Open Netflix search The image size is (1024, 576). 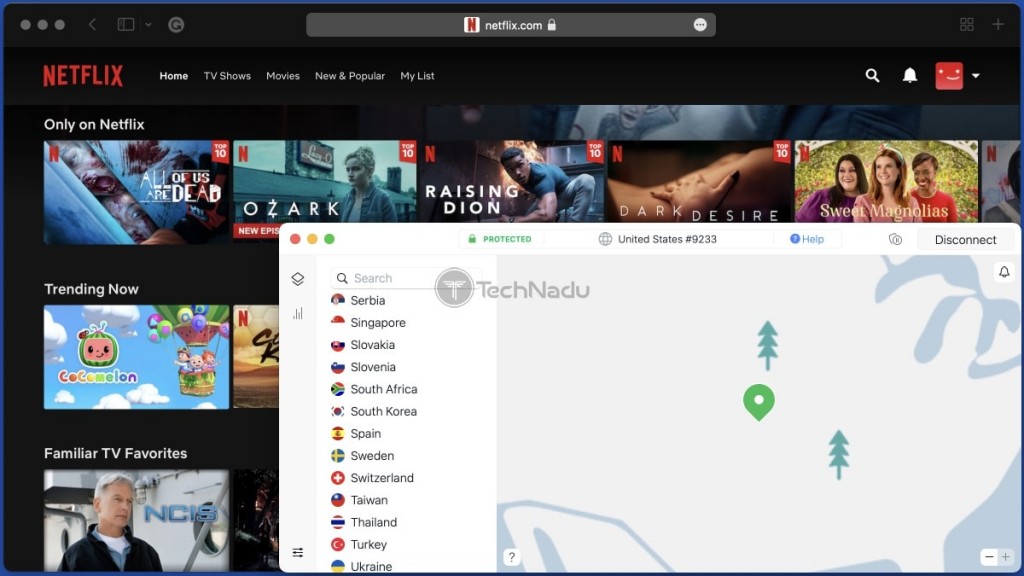click(x=872, y=76)
